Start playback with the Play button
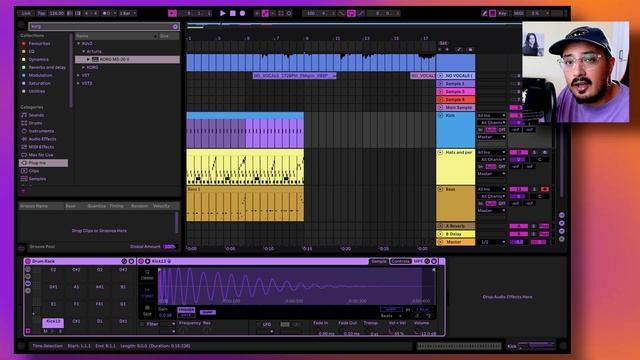Screen dimensions: 640x360 (222, 13)
